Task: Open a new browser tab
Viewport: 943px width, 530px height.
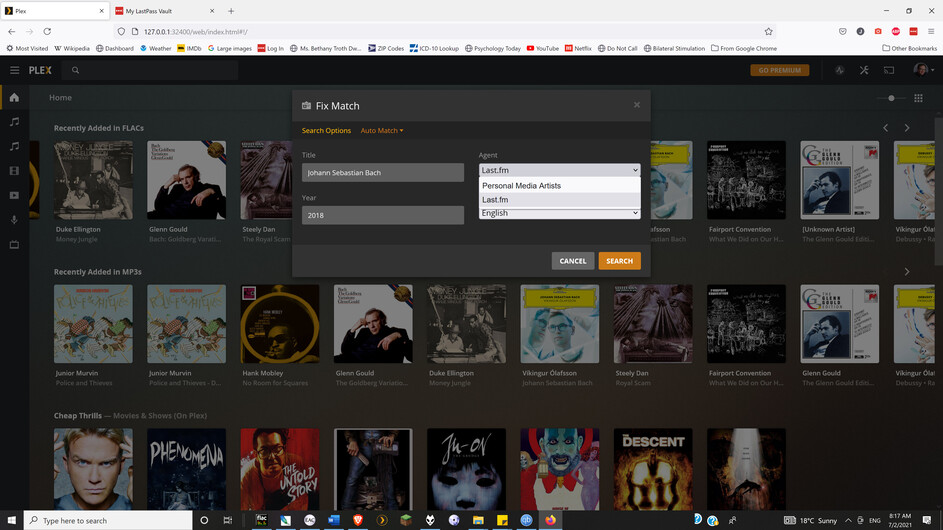Action: [231, 11]
